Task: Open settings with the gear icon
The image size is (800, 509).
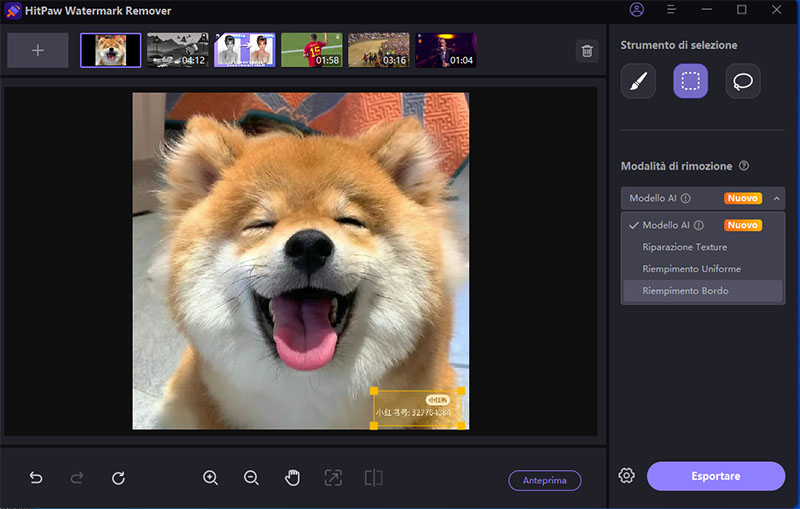Action: pyautogui.click(x=626, y=476)
